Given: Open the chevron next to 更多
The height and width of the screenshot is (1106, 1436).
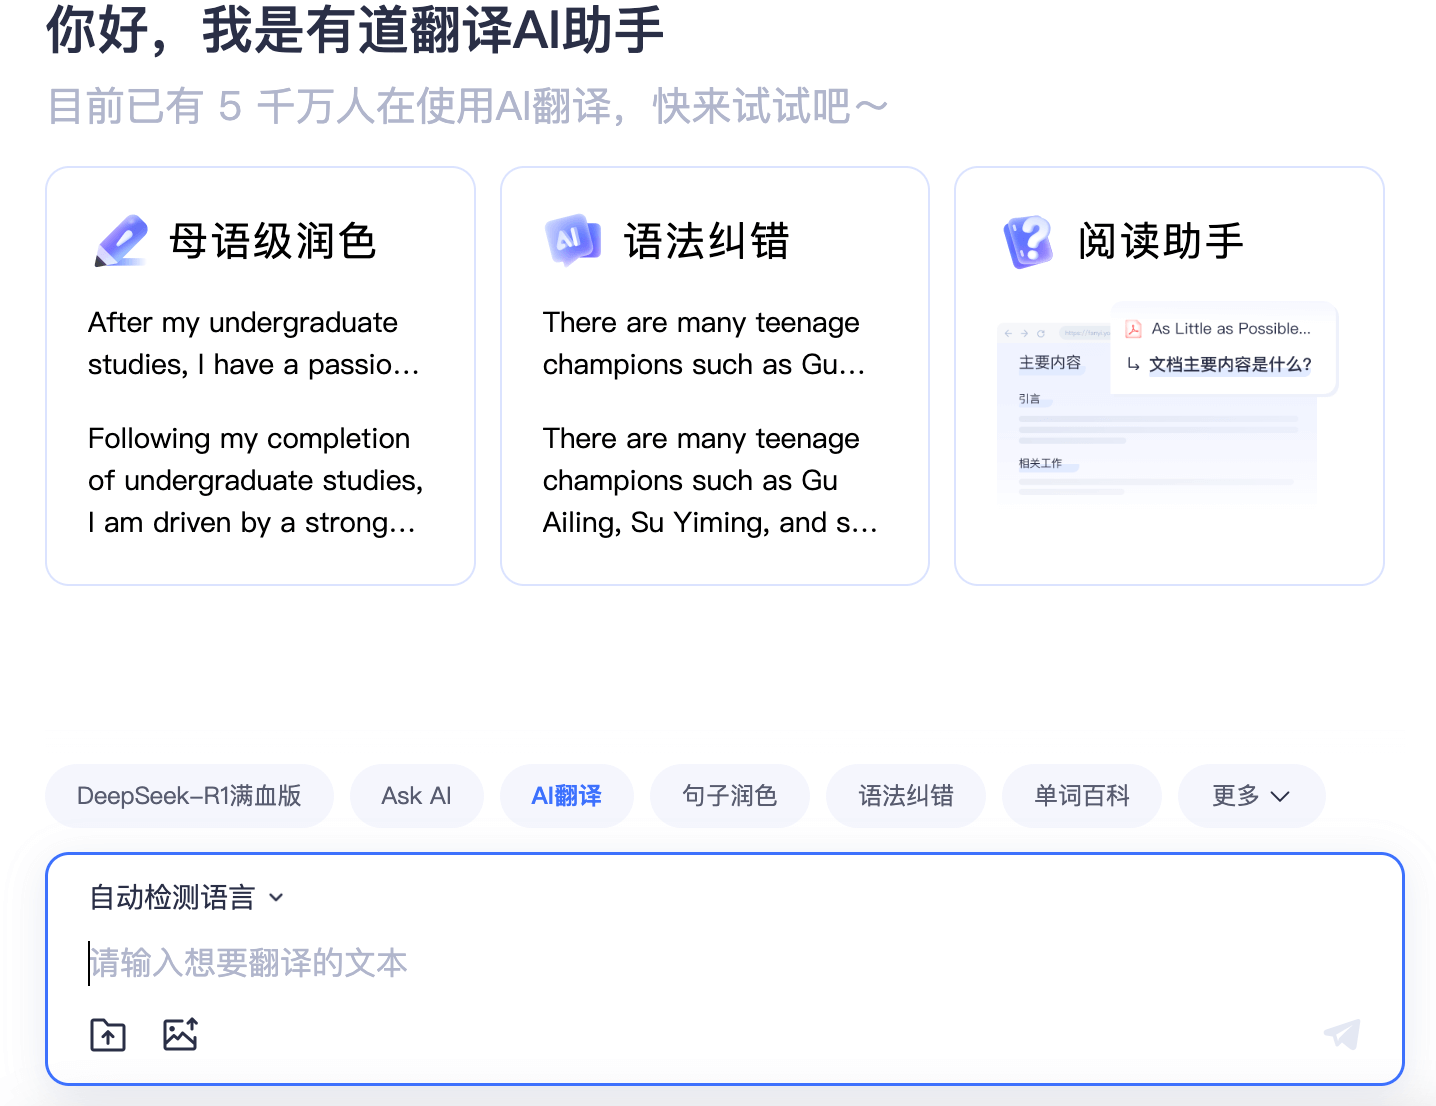Looking at the screenshot, I should pyautogui.click(x=1280, y=797).
